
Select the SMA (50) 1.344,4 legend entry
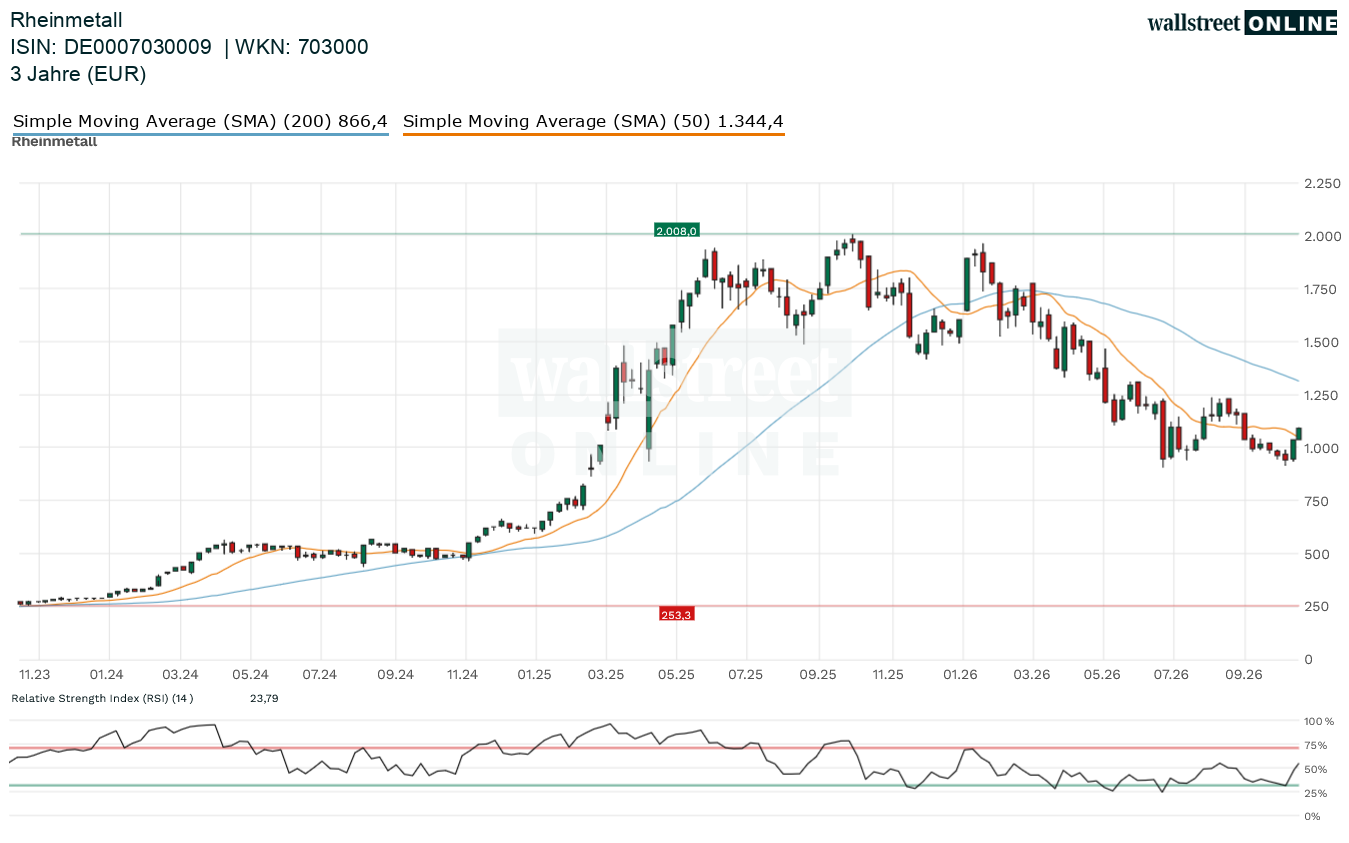[x=593, y=122]
